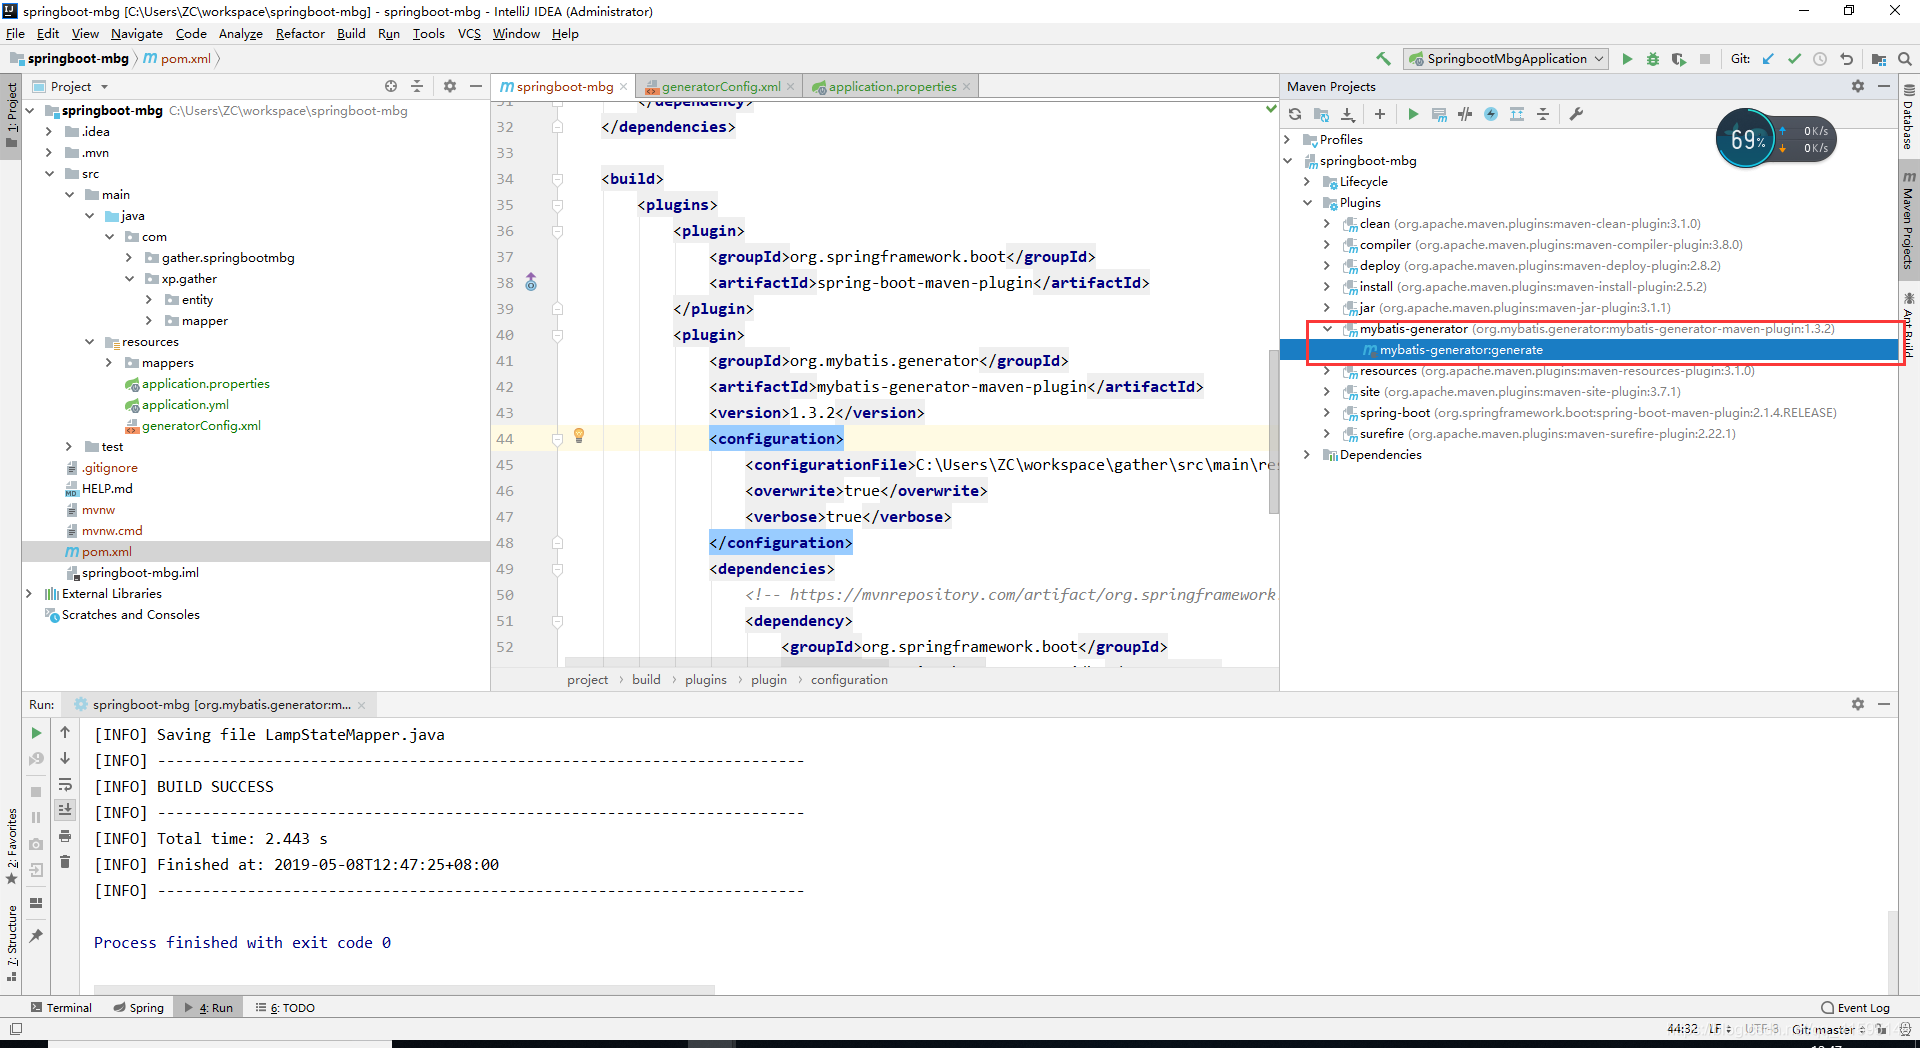Expand External Libraries in Project tree
Viewport: 1920px width, 1048px height.
pyautogui.click(x=29, y=594)
